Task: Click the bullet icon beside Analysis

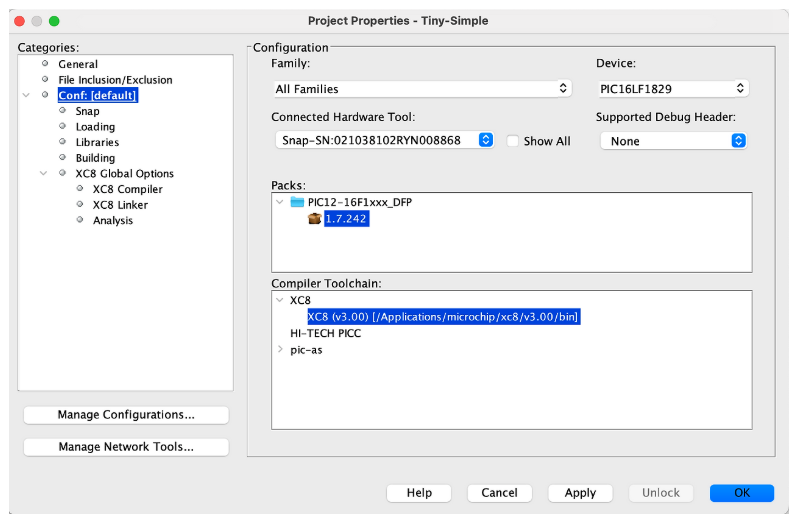Action: click(x=80, y=220)
